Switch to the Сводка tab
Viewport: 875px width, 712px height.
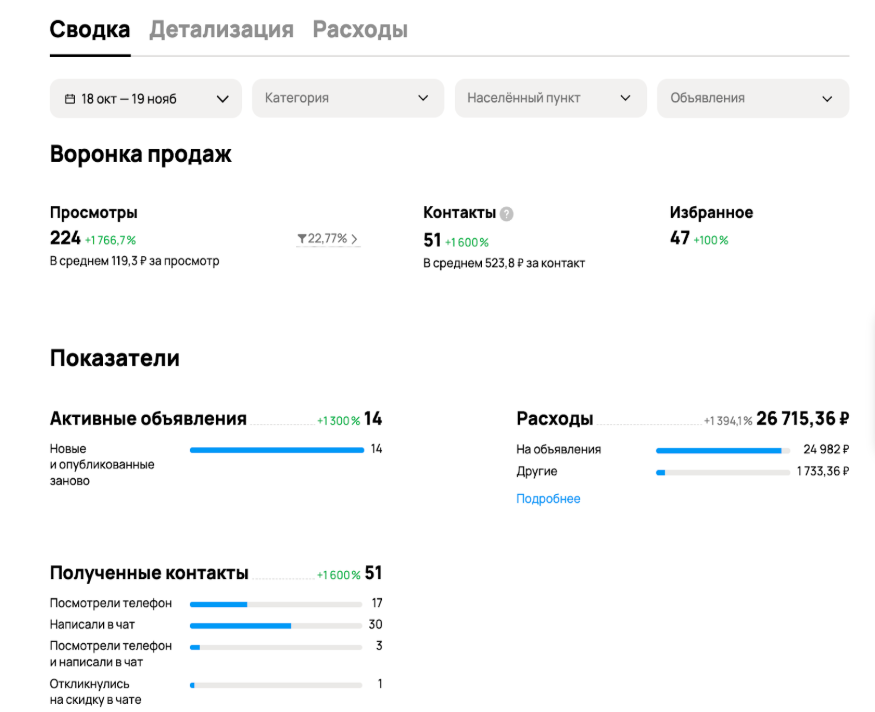coord(90,30)
